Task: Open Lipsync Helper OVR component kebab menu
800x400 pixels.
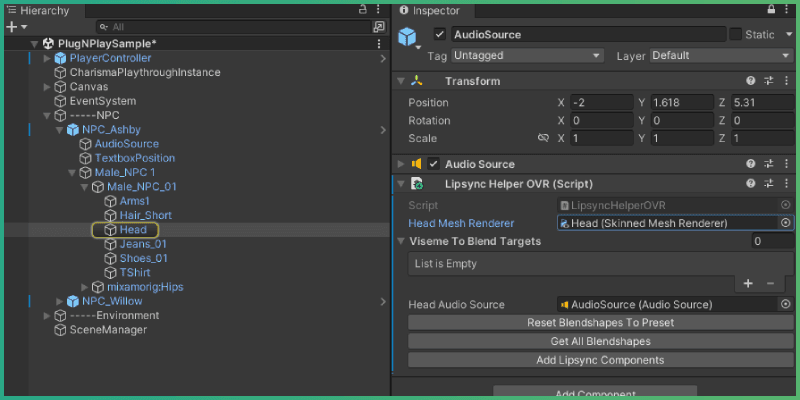Action: coord(785,184)
